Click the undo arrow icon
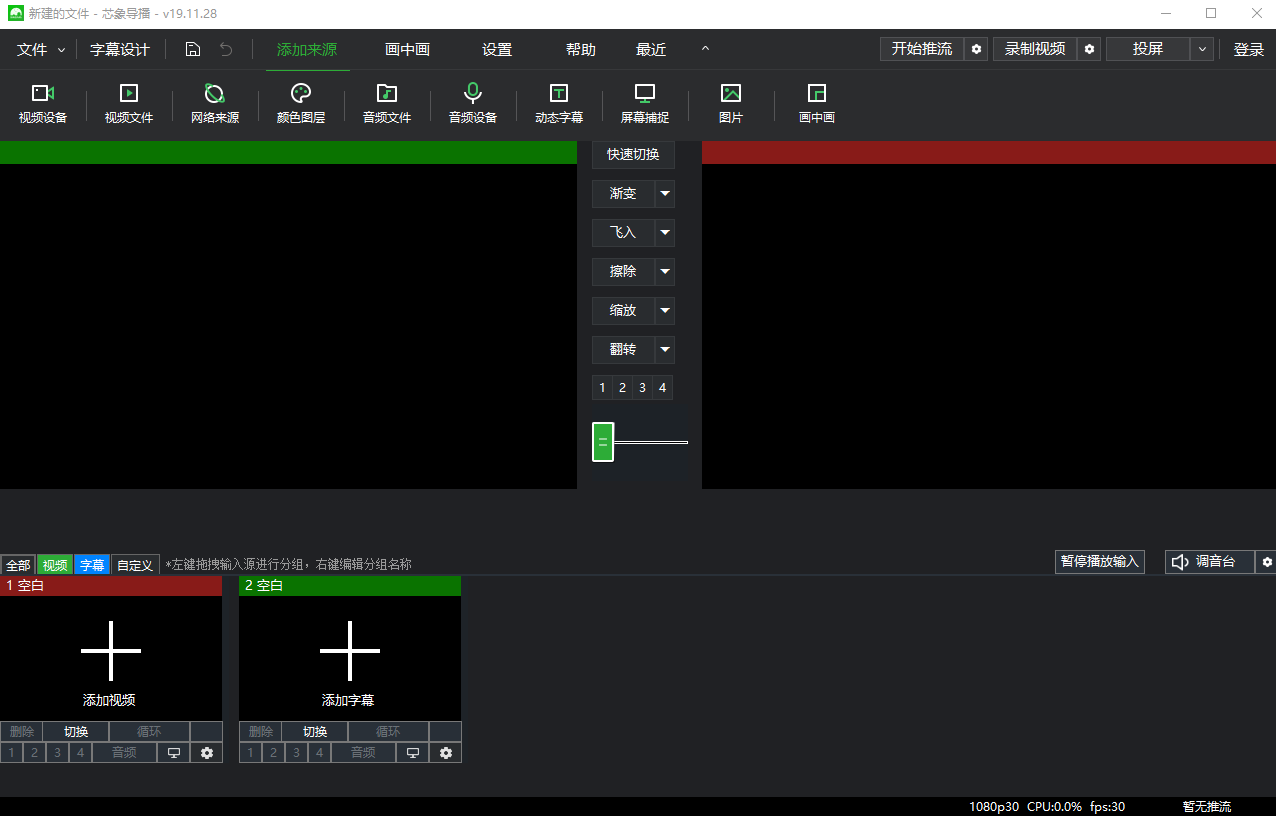The image size is (1276, 816). (x=226, y=49)
